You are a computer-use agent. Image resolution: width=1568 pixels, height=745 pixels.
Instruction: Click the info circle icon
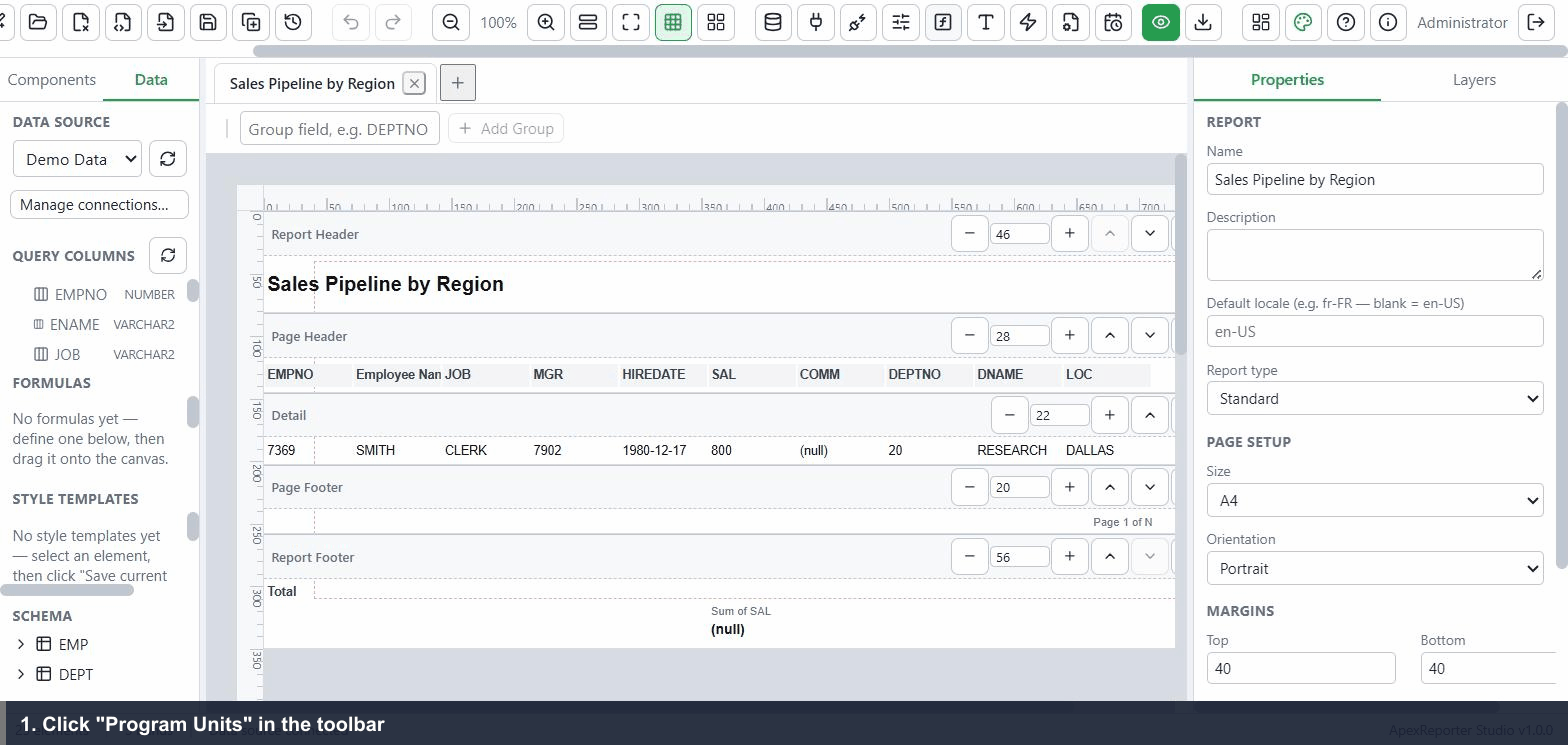pos(1388,22)
